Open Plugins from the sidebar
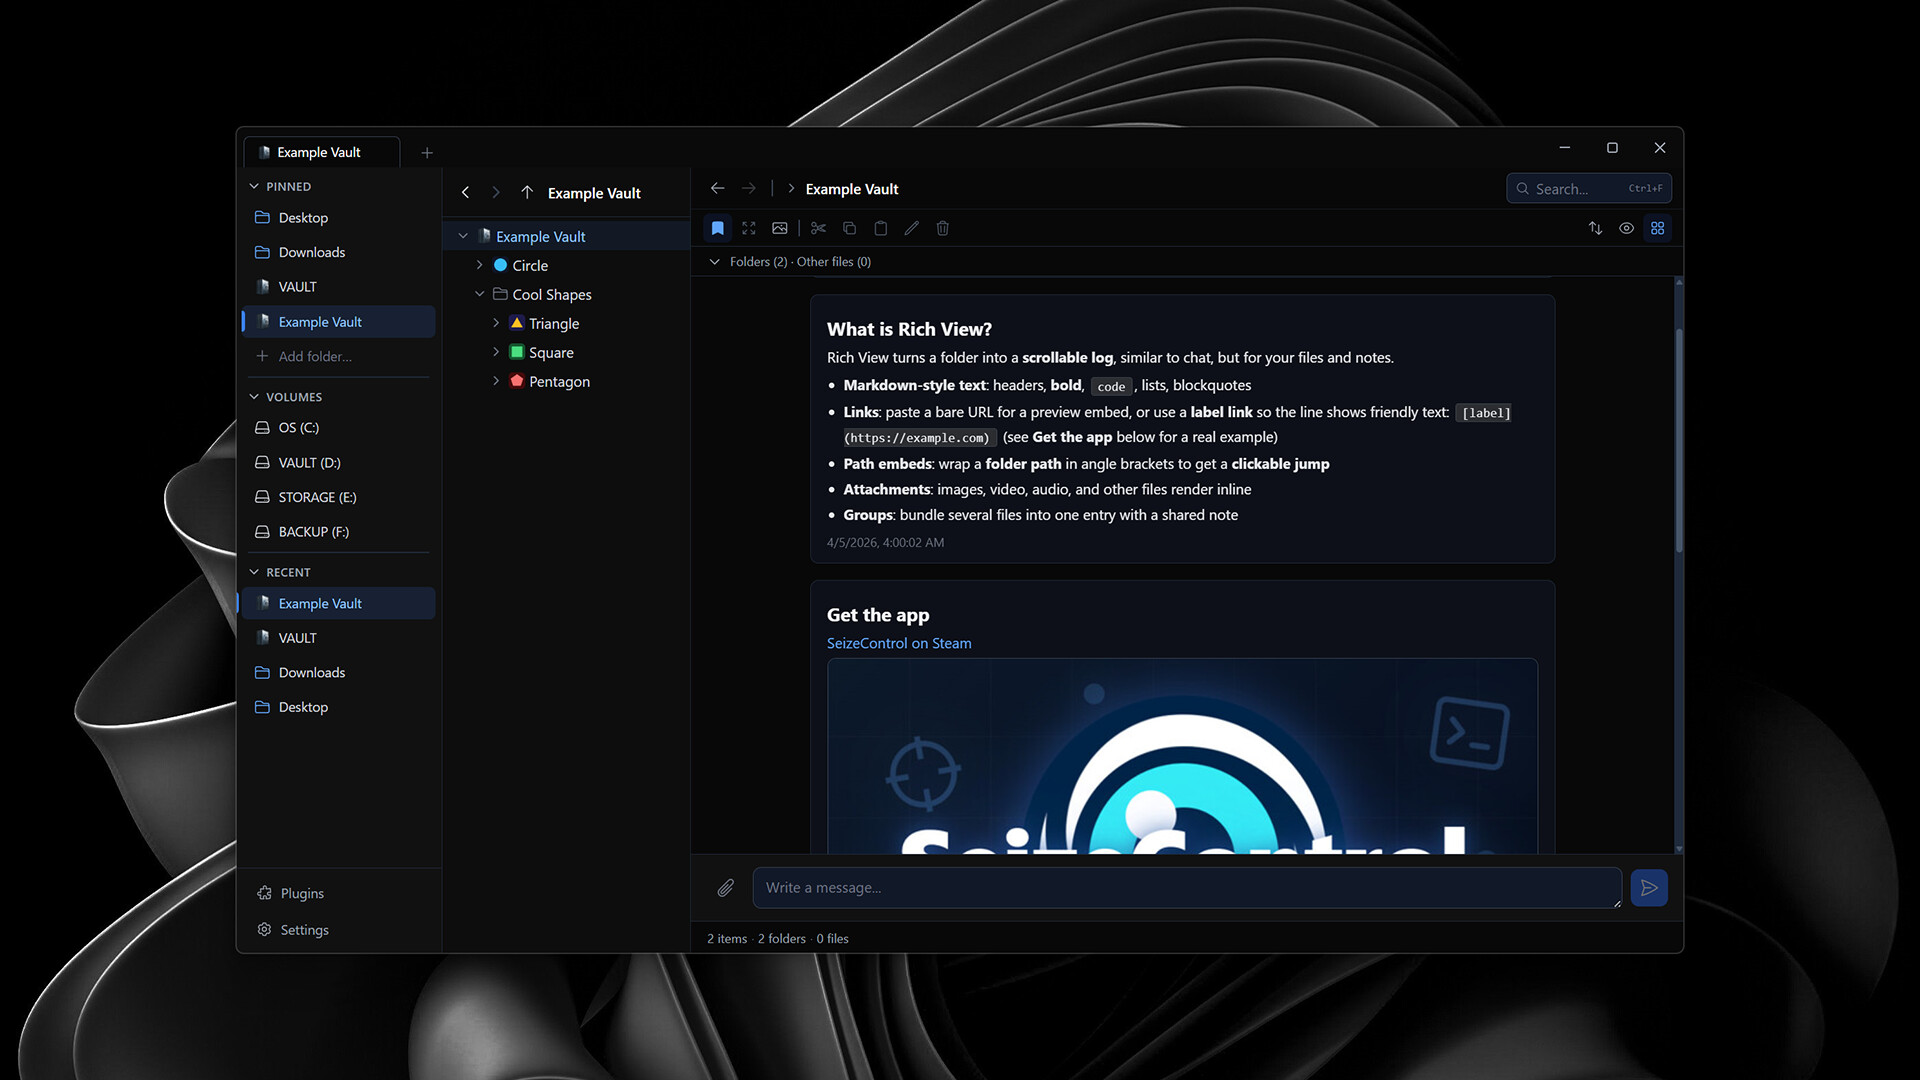Viewport: 1920px width, 1080px height. 302,893
